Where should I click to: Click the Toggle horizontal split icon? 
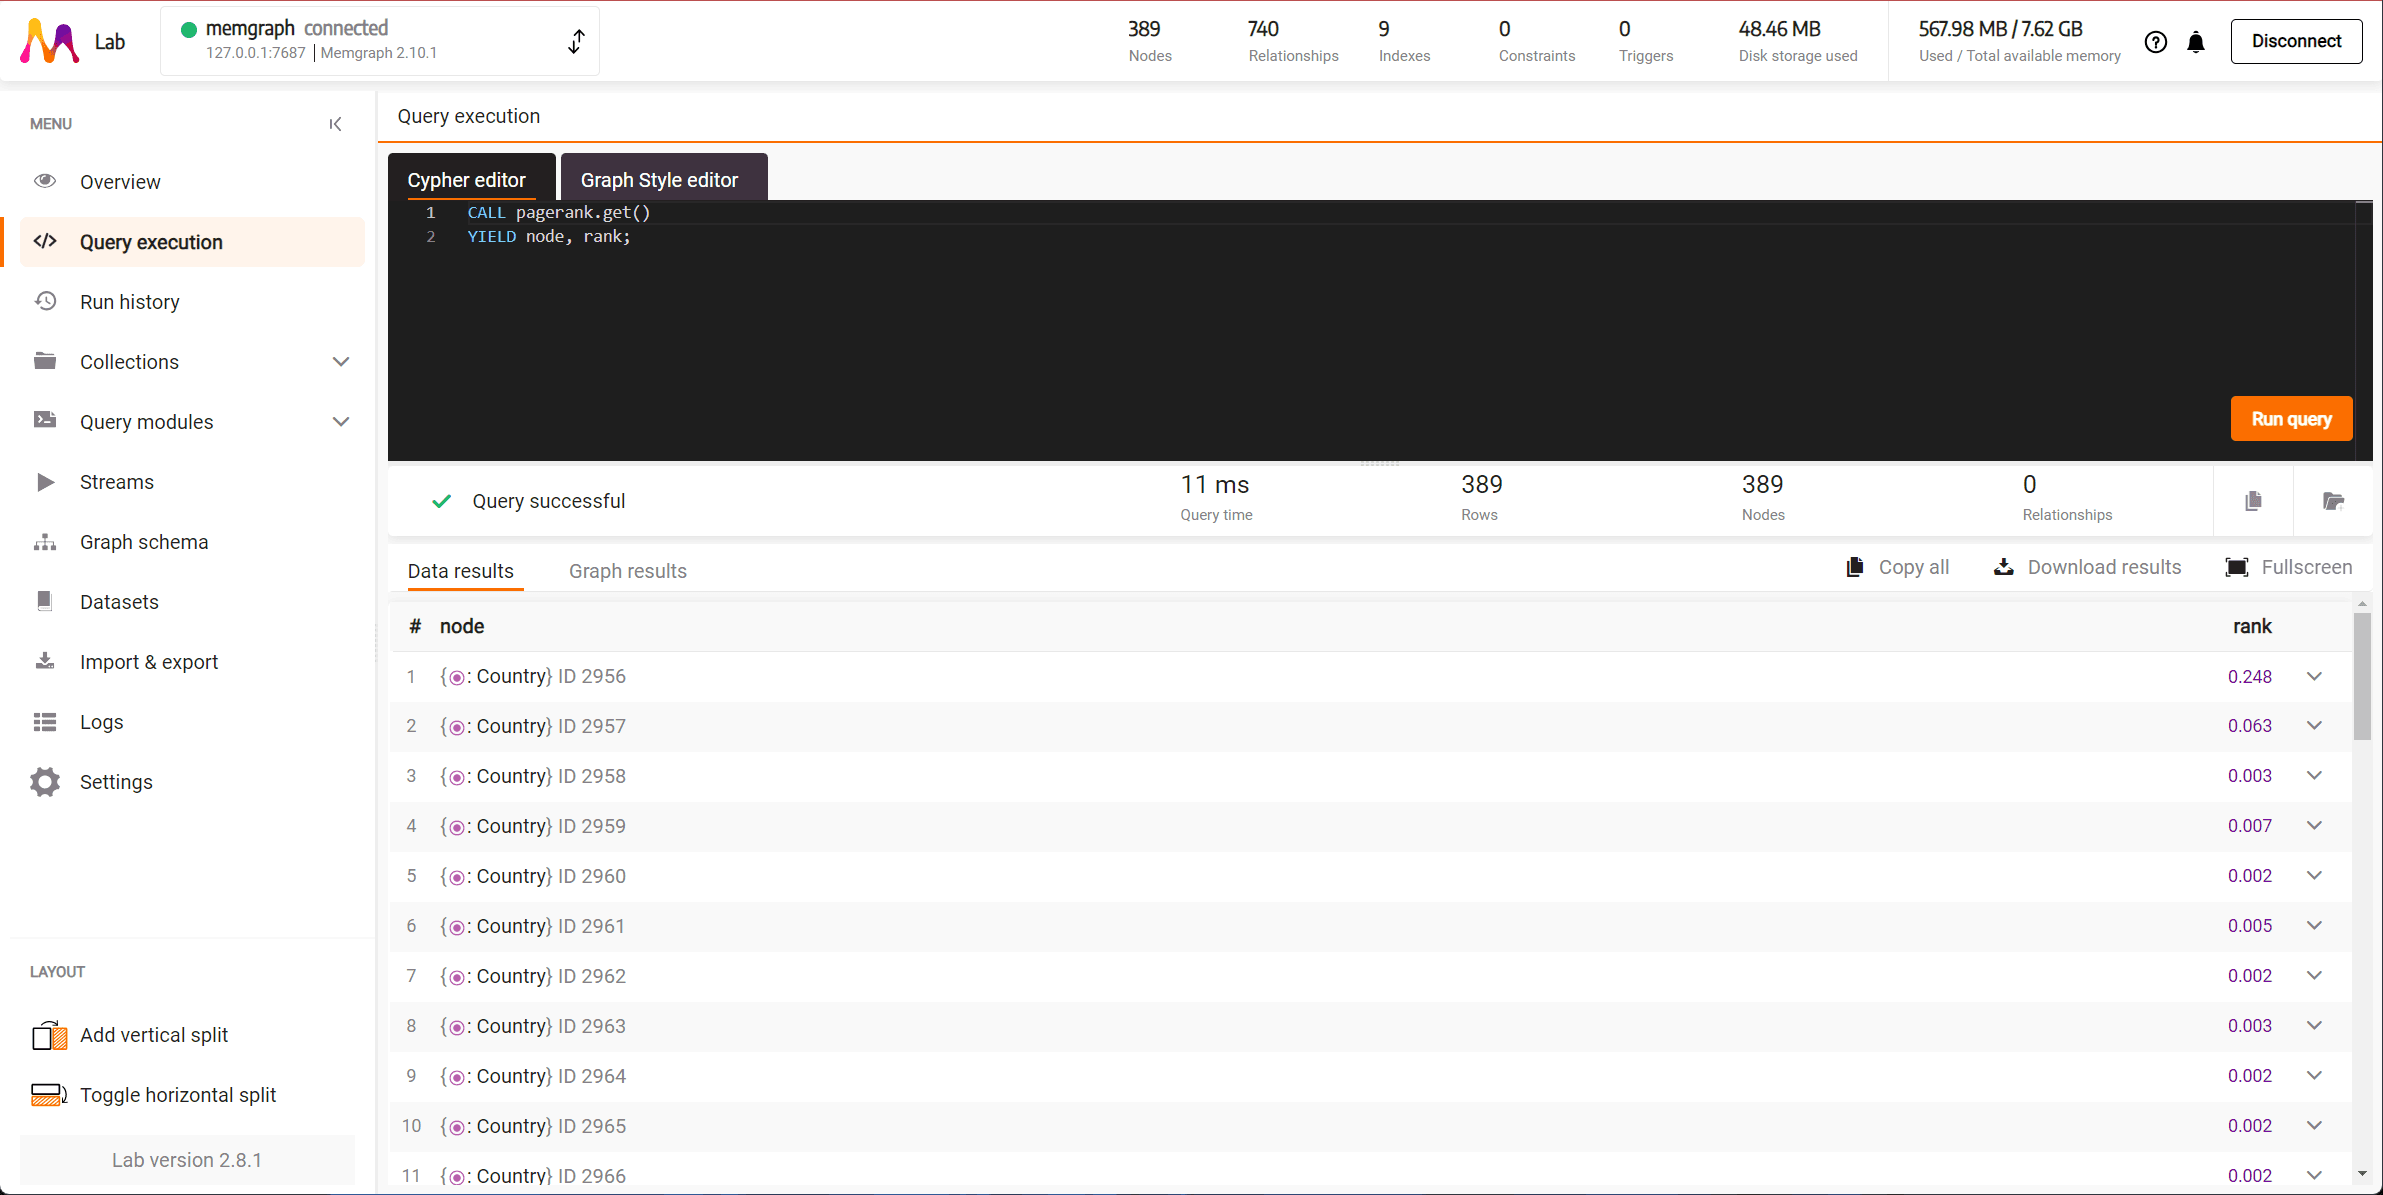coord(49,1095)
